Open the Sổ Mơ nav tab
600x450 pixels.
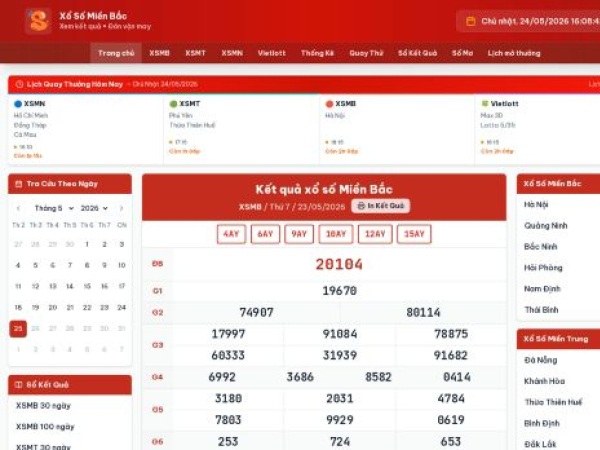click(462, 53)
